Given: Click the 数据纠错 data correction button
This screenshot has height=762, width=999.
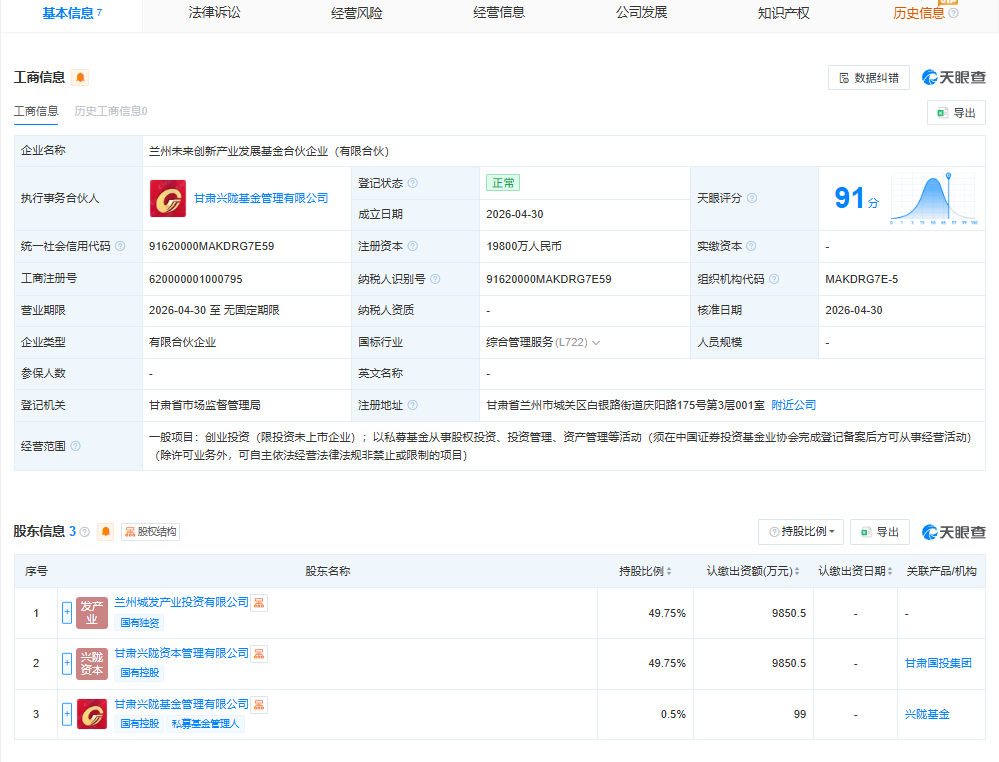Looking at the screenshot, I should pos(868,78).
